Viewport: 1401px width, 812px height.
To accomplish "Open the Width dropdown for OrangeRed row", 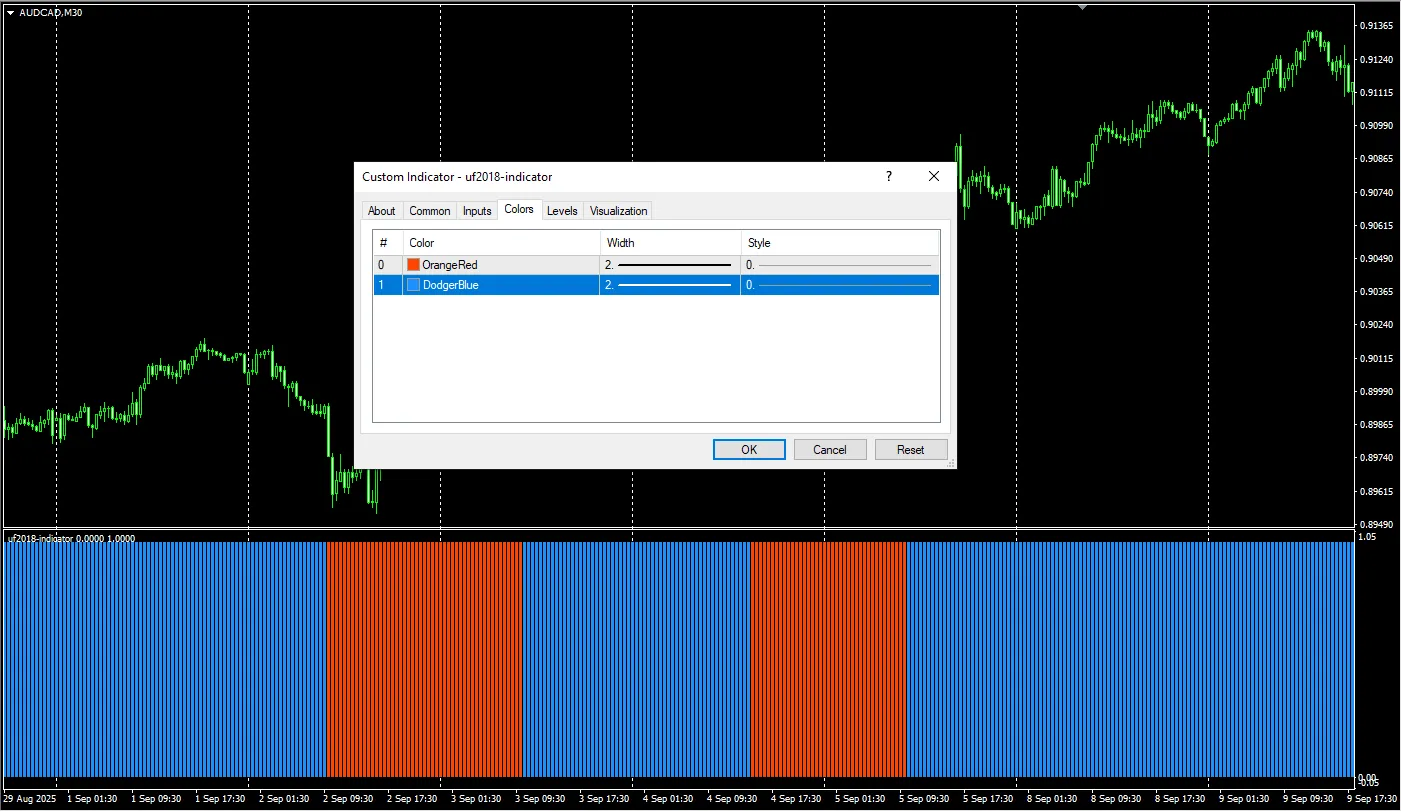I will pos(670,265).
